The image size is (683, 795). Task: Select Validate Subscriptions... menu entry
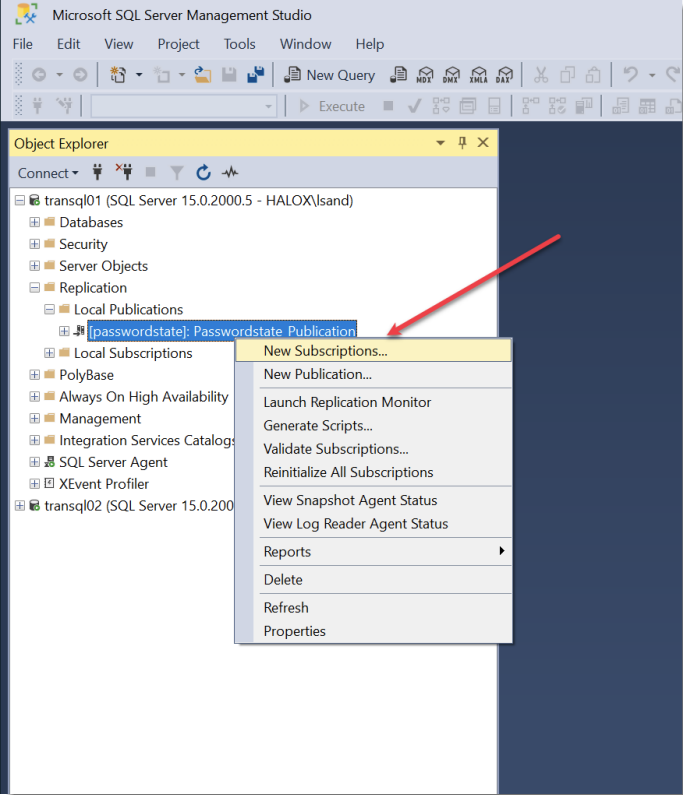coord(374,449)
